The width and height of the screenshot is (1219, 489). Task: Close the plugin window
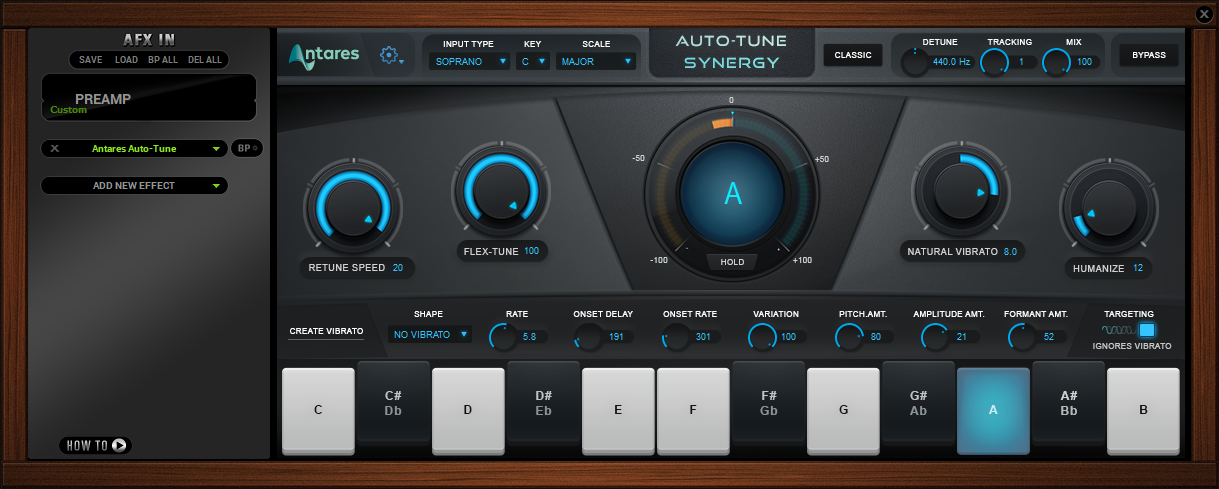coord(1204,13)
